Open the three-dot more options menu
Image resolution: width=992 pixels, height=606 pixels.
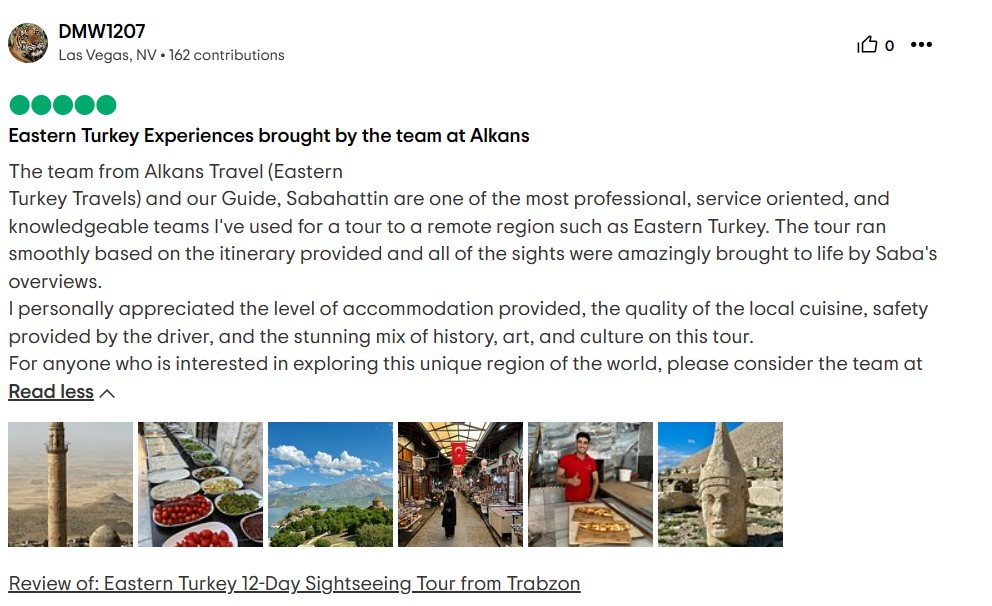point(921,45)
